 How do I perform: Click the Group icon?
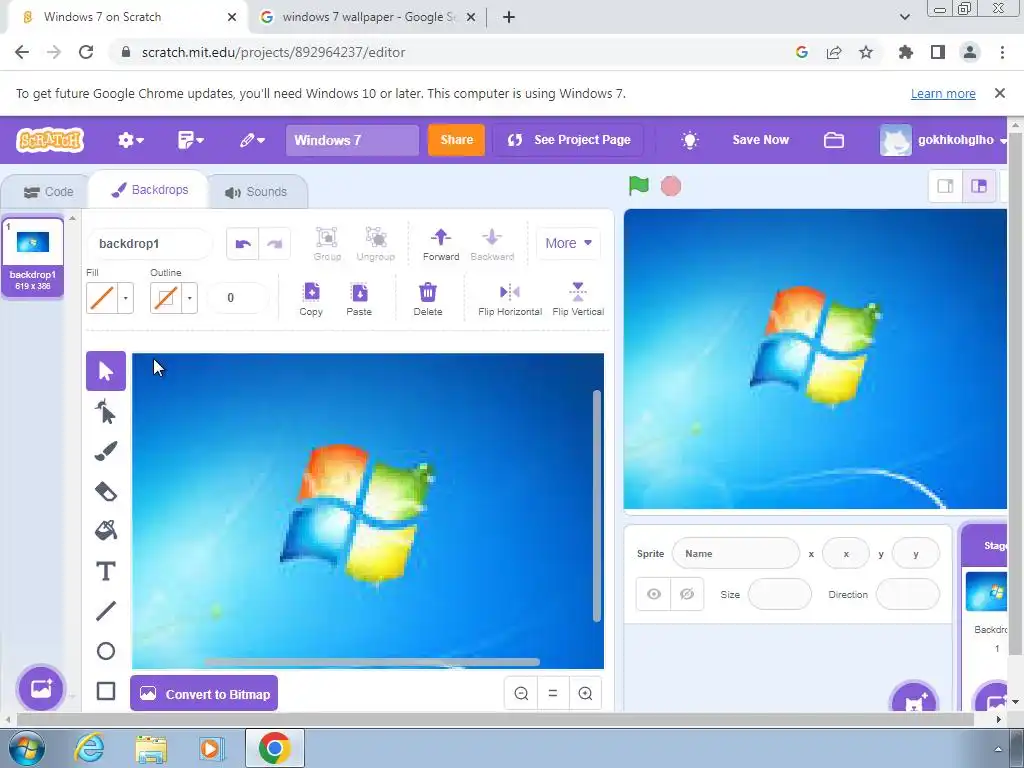tap(327, 244)
